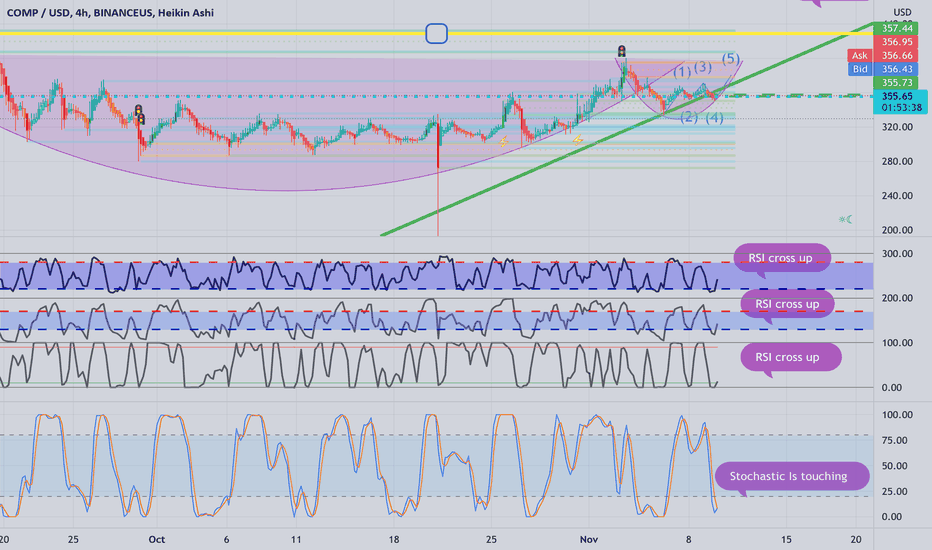Select the Elliott wave label (1)
932x550 pixels.
(x=682, y=73)
